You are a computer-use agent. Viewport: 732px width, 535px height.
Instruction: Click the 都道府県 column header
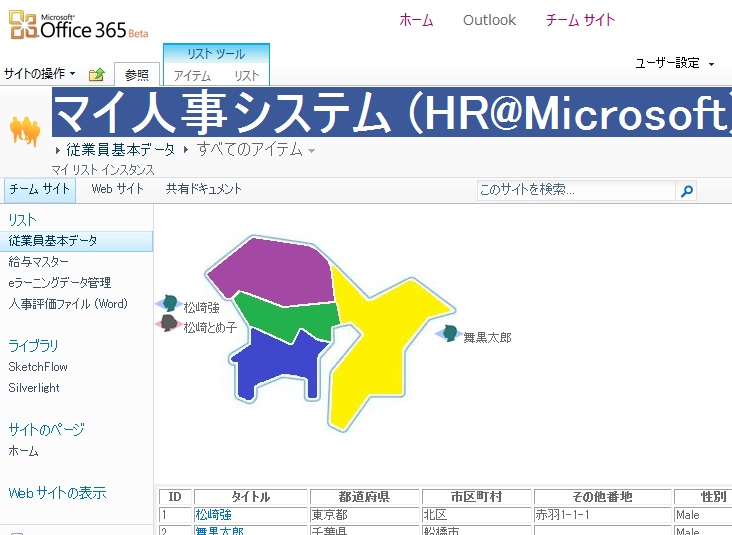point(364,497)
